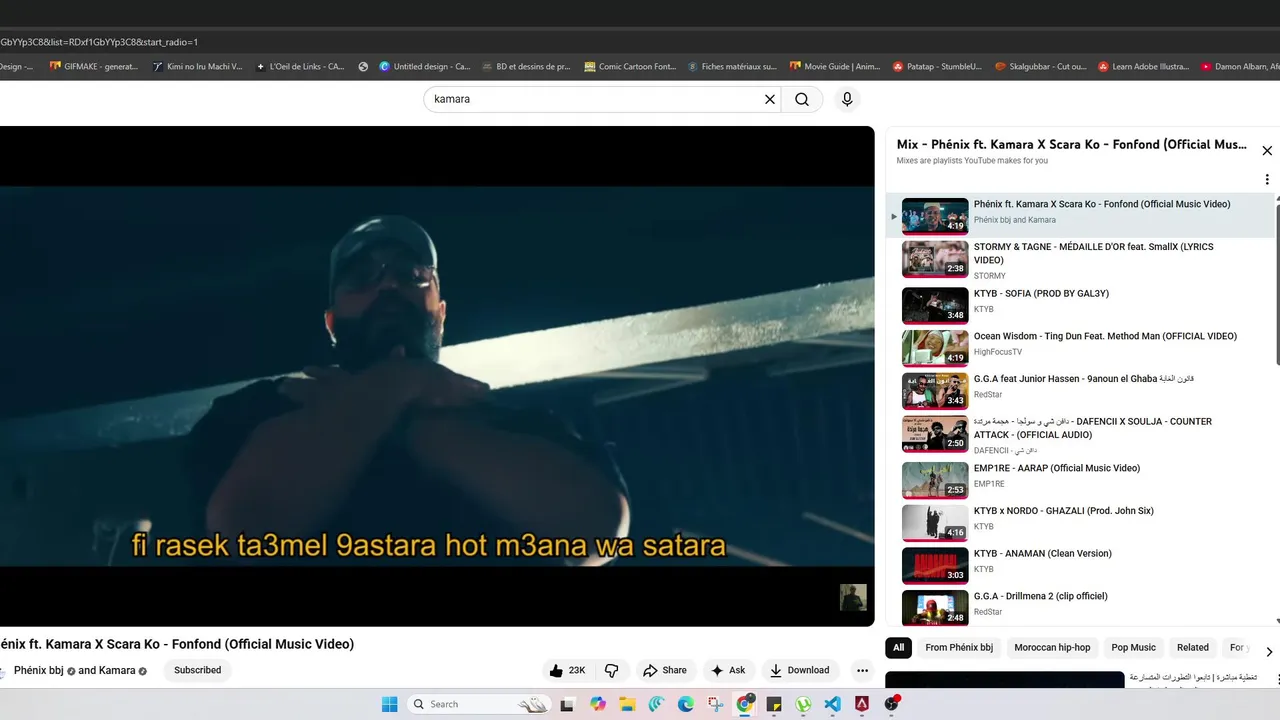Launch Copilot from taskbar
Image resolution: width=1280 pixels, height=720 pixels.
pos(598,704)
